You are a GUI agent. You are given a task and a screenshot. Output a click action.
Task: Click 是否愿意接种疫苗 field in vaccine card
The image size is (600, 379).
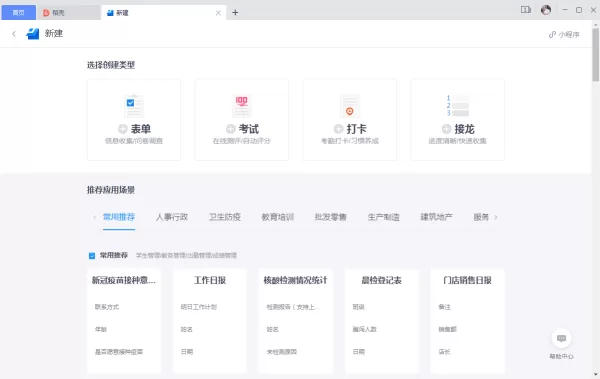pyautogui.click(x=119, y=352)
